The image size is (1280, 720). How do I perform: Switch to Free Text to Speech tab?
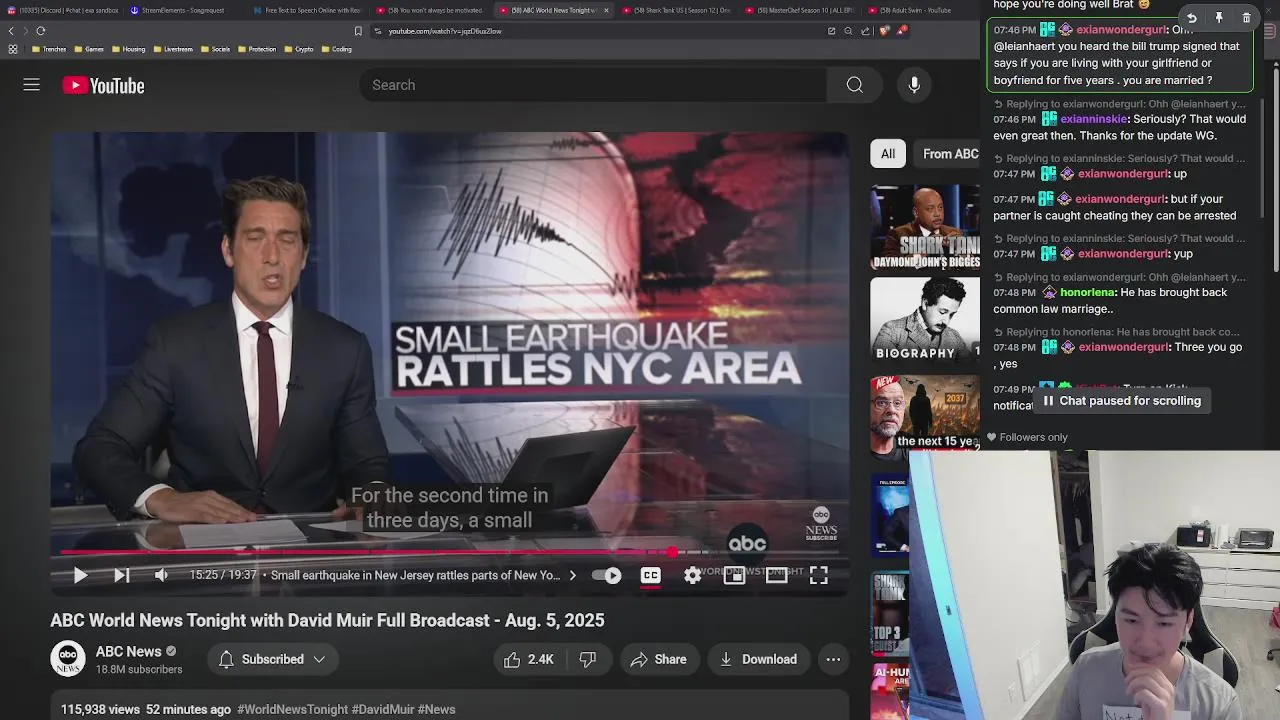310,10
